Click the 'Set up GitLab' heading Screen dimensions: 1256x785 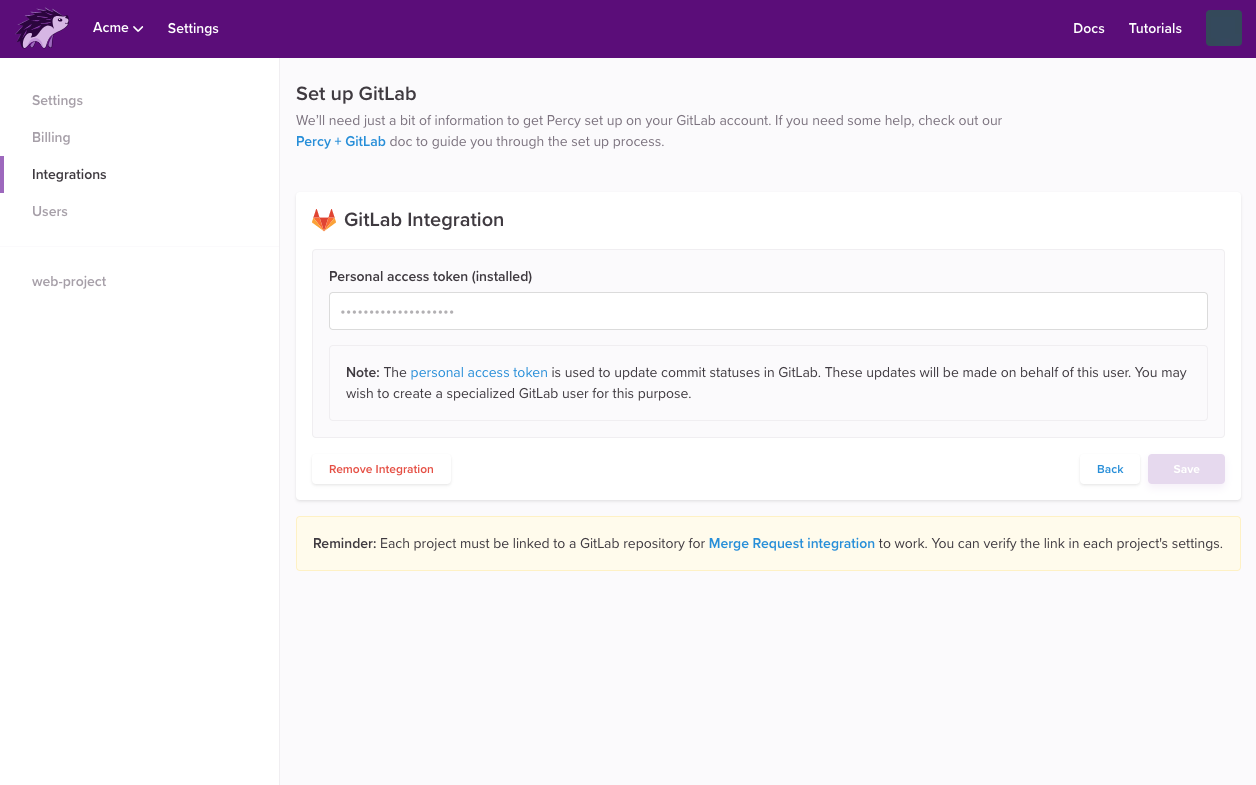356,94
